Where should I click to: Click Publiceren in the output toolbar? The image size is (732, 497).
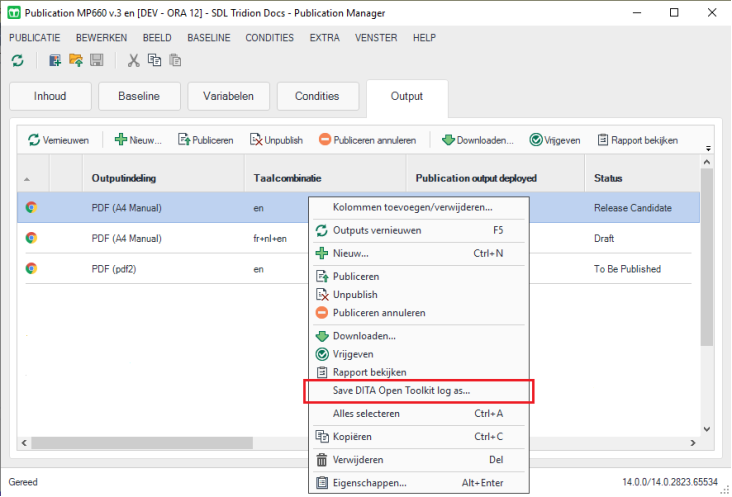click(205, 140)
